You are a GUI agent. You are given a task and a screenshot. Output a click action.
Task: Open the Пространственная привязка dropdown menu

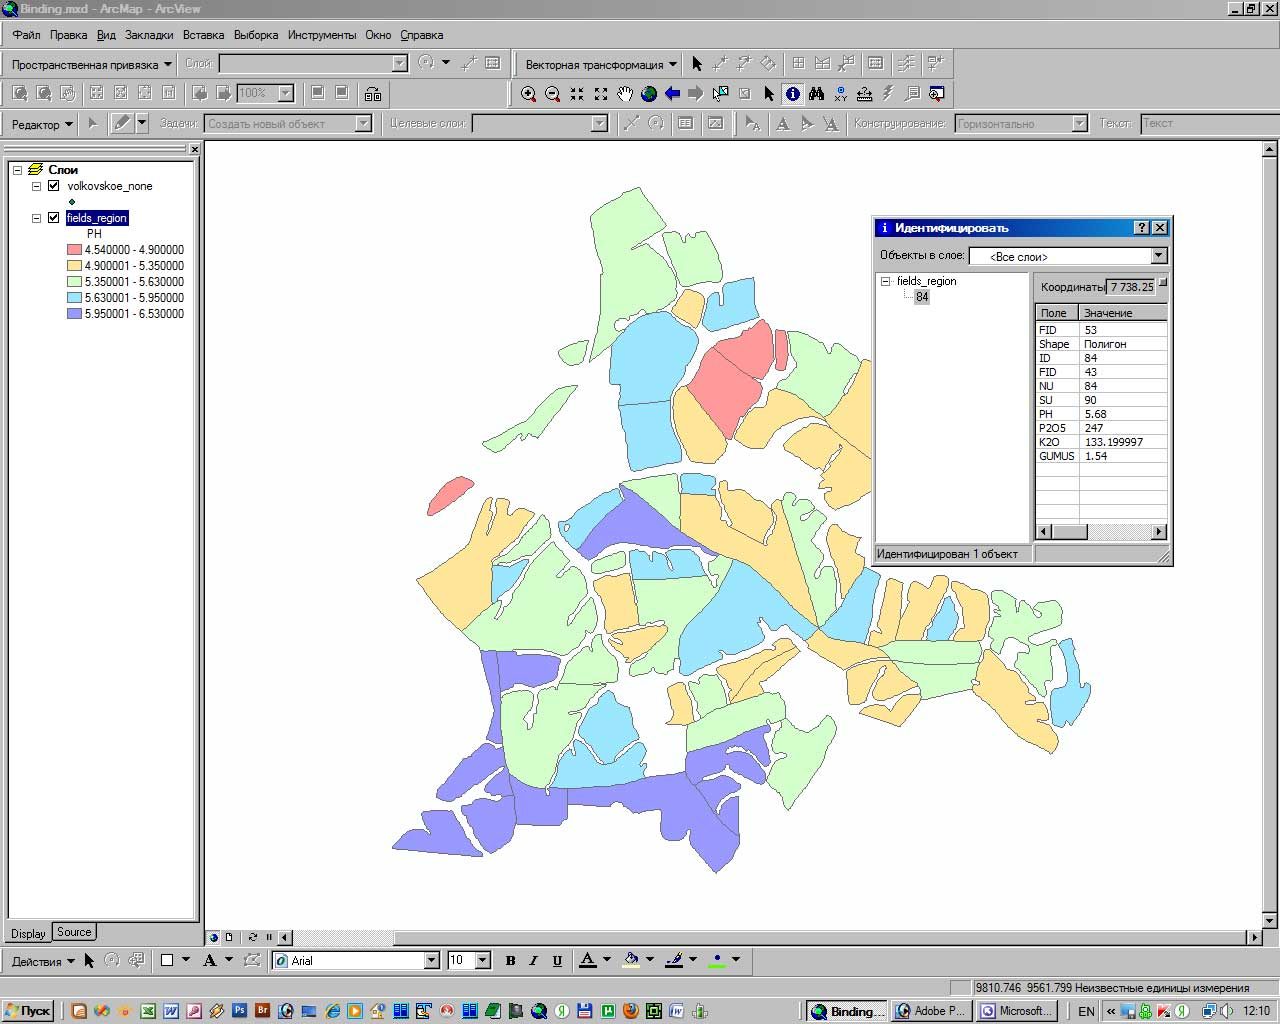point(91,65)
